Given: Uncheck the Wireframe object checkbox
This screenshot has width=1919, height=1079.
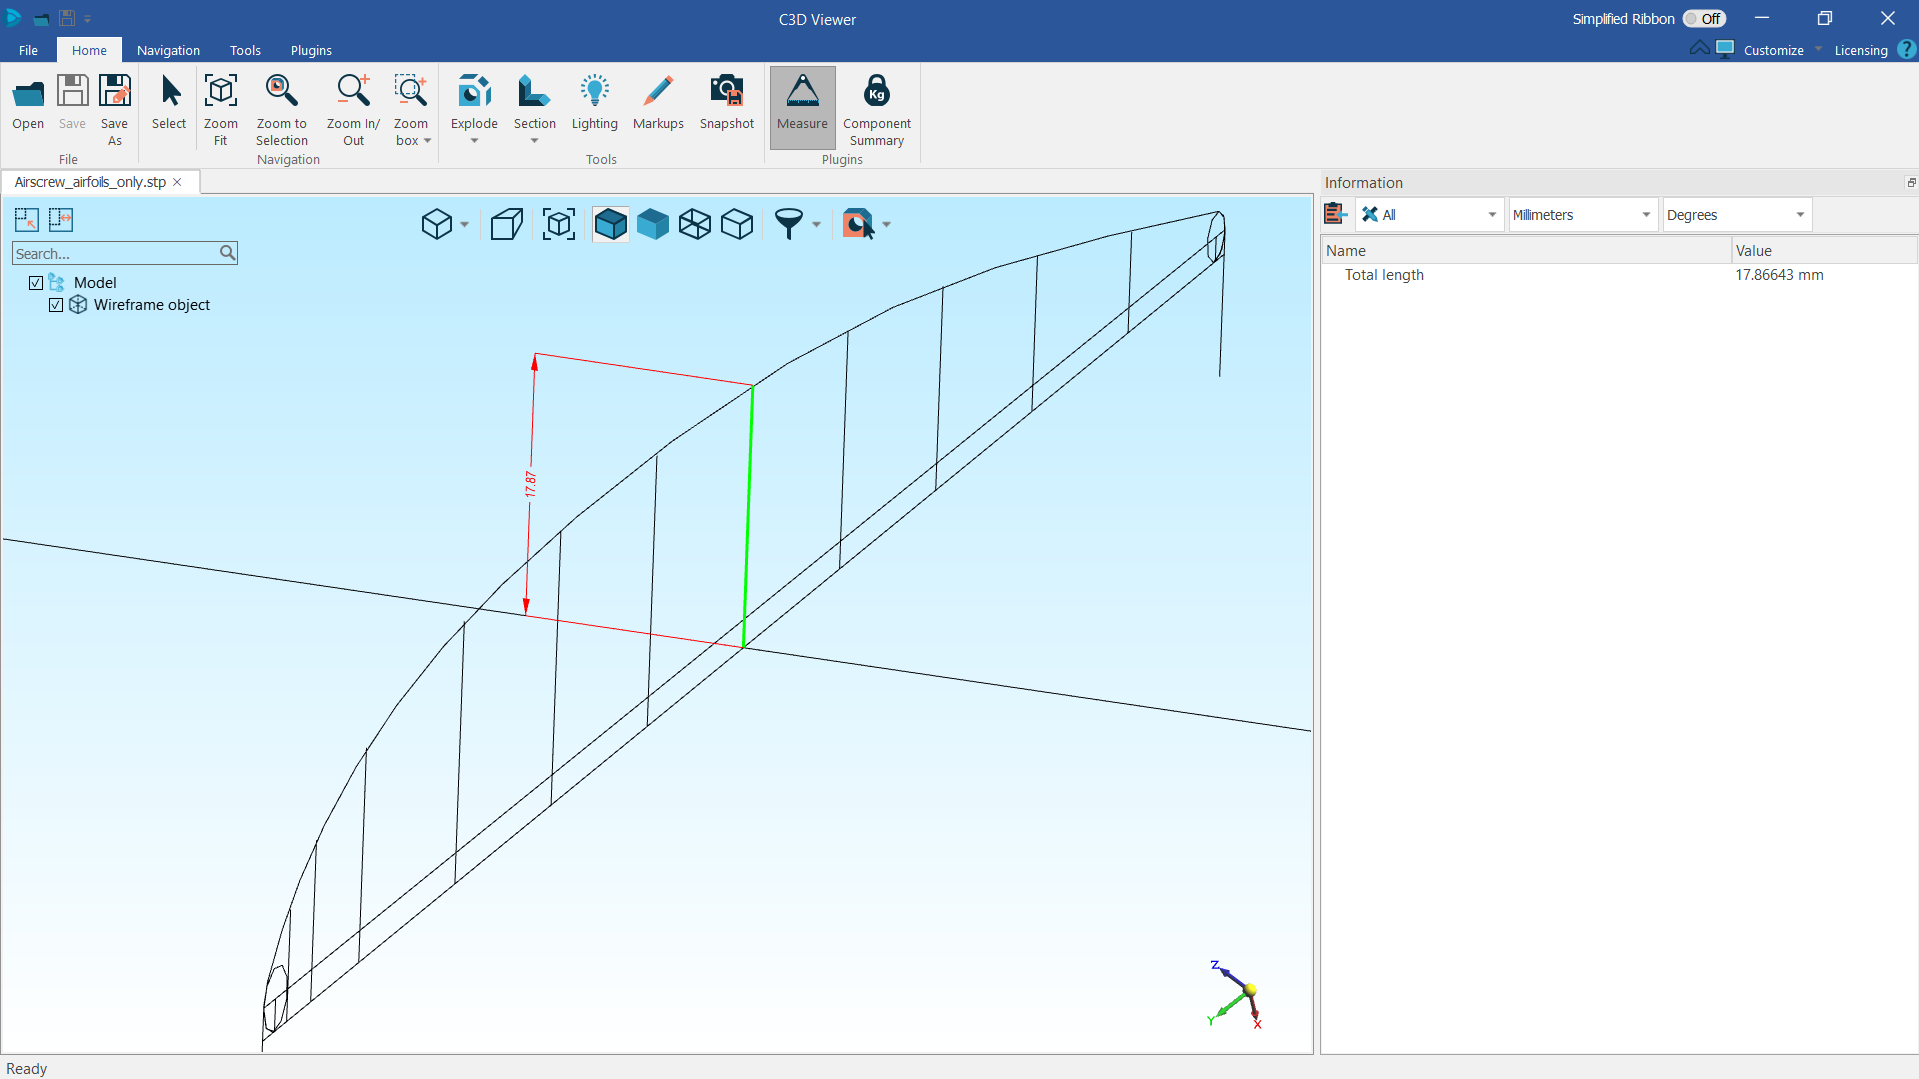Looking at the screenshot, I should point(56,305).
